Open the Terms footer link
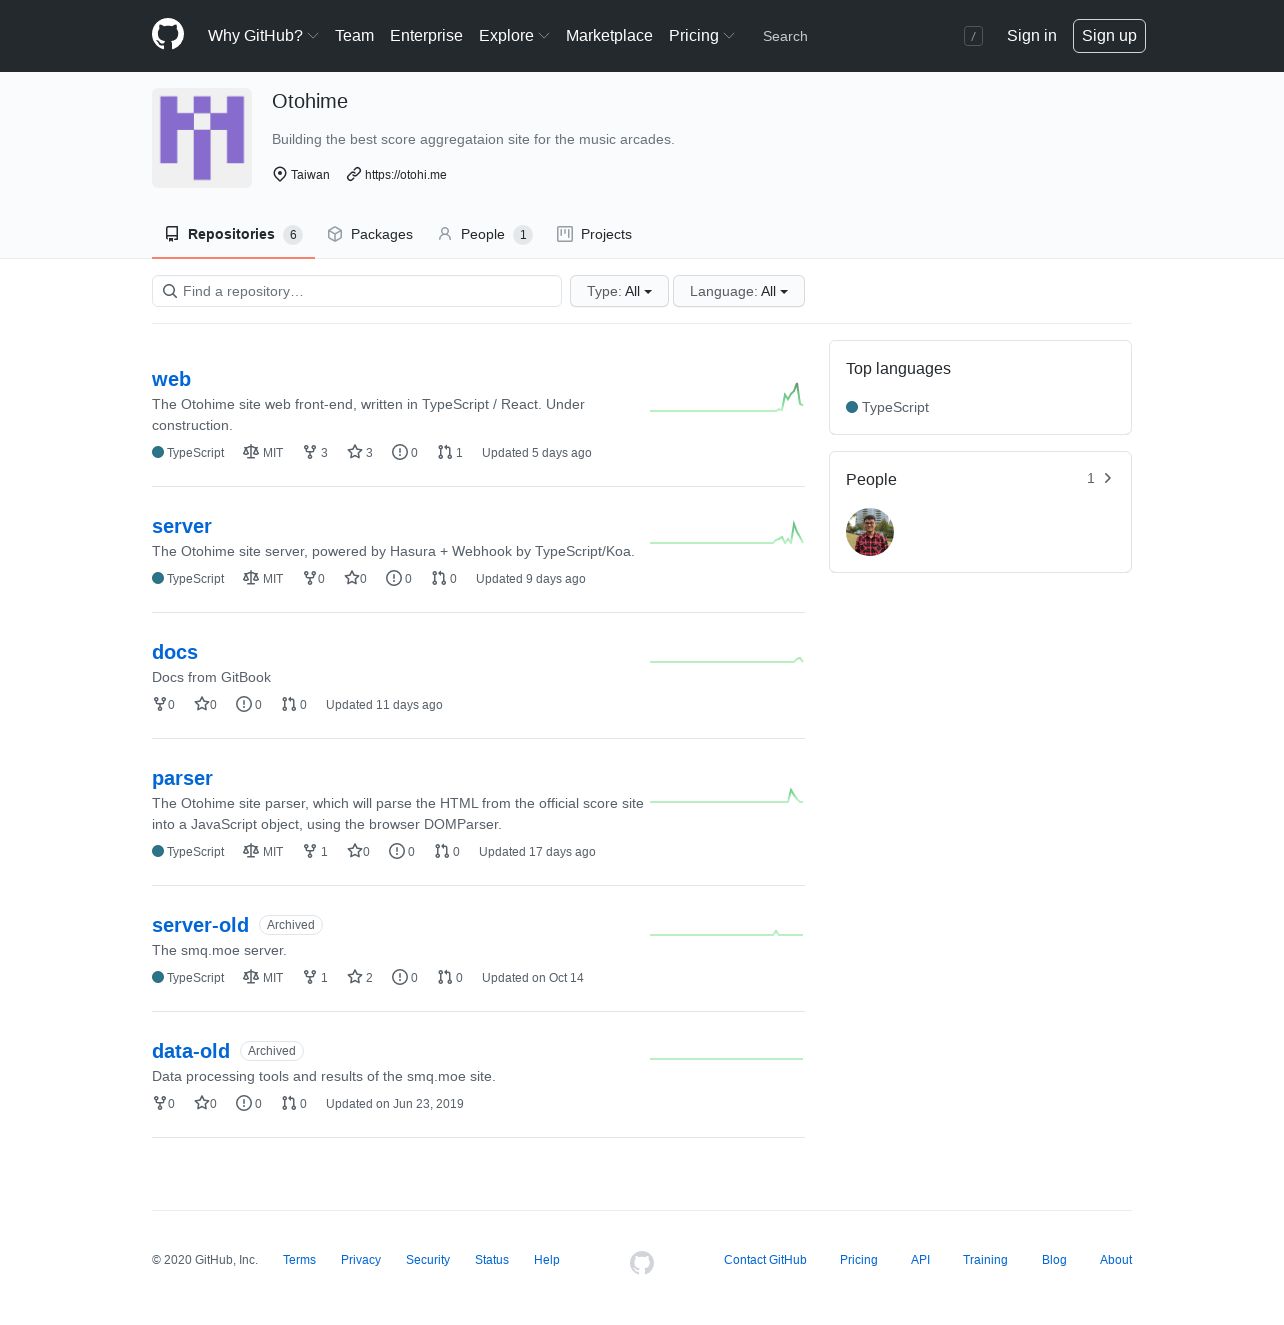The image size is (1284, 1325). click(x=299, y=1260)
